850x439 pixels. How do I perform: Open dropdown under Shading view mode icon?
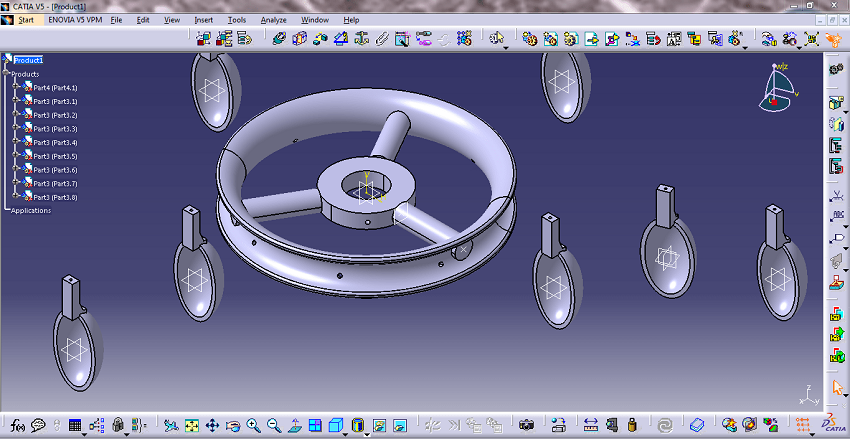(366, 434)
